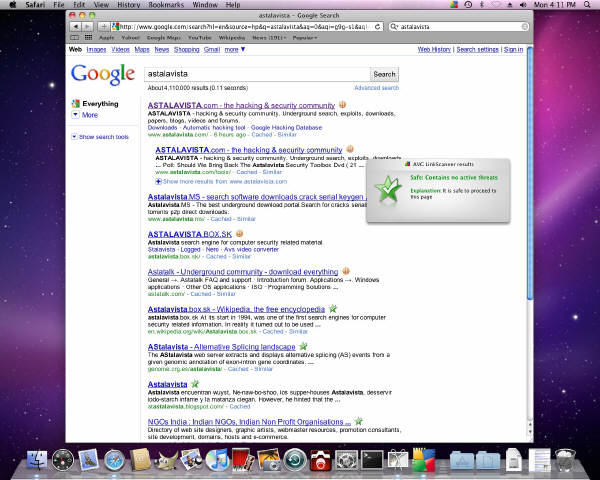
Task: Click the Safari compass icon in dock
Action: point(114,460)
